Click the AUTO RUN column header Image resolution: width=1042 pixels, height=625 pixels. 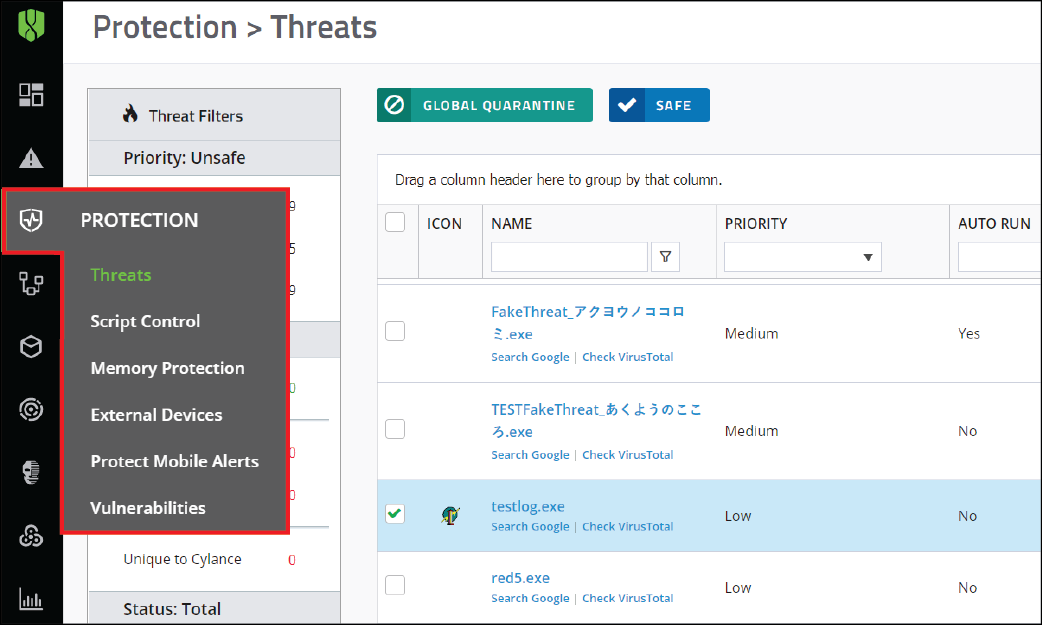pos(994,224)
